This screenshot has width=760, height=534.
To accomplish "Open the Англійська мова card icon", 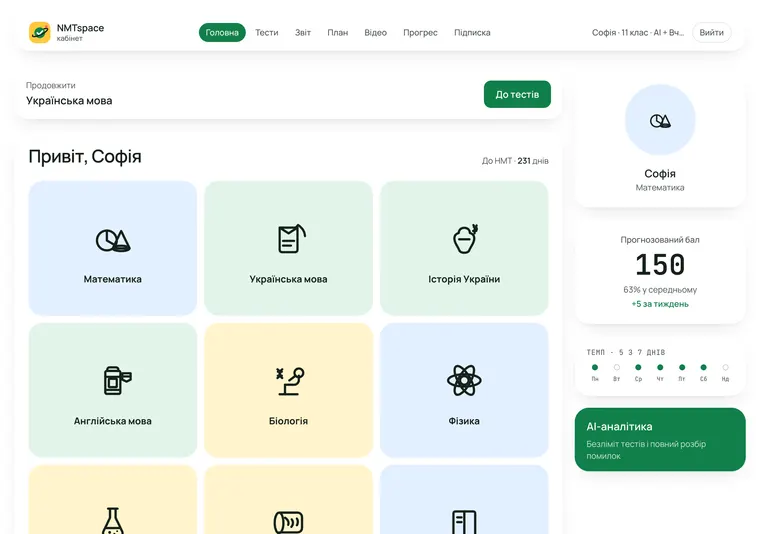I will pyautogui.click(x=117, y=380).
